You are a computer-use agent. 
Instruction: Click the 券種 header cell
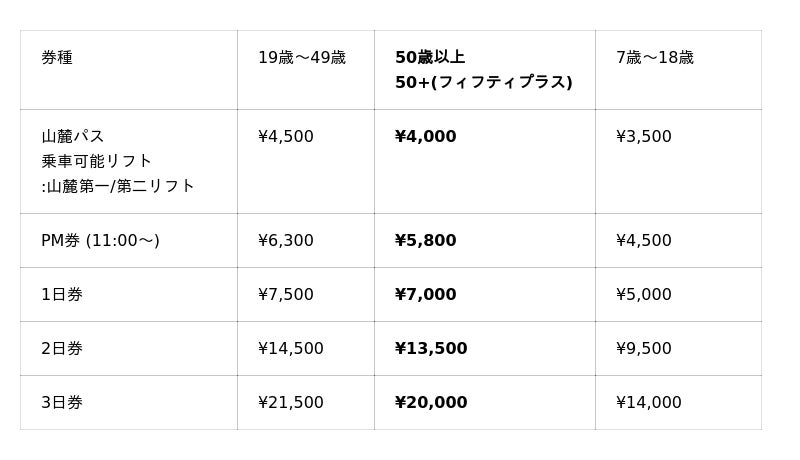click(x=57, y=58)
